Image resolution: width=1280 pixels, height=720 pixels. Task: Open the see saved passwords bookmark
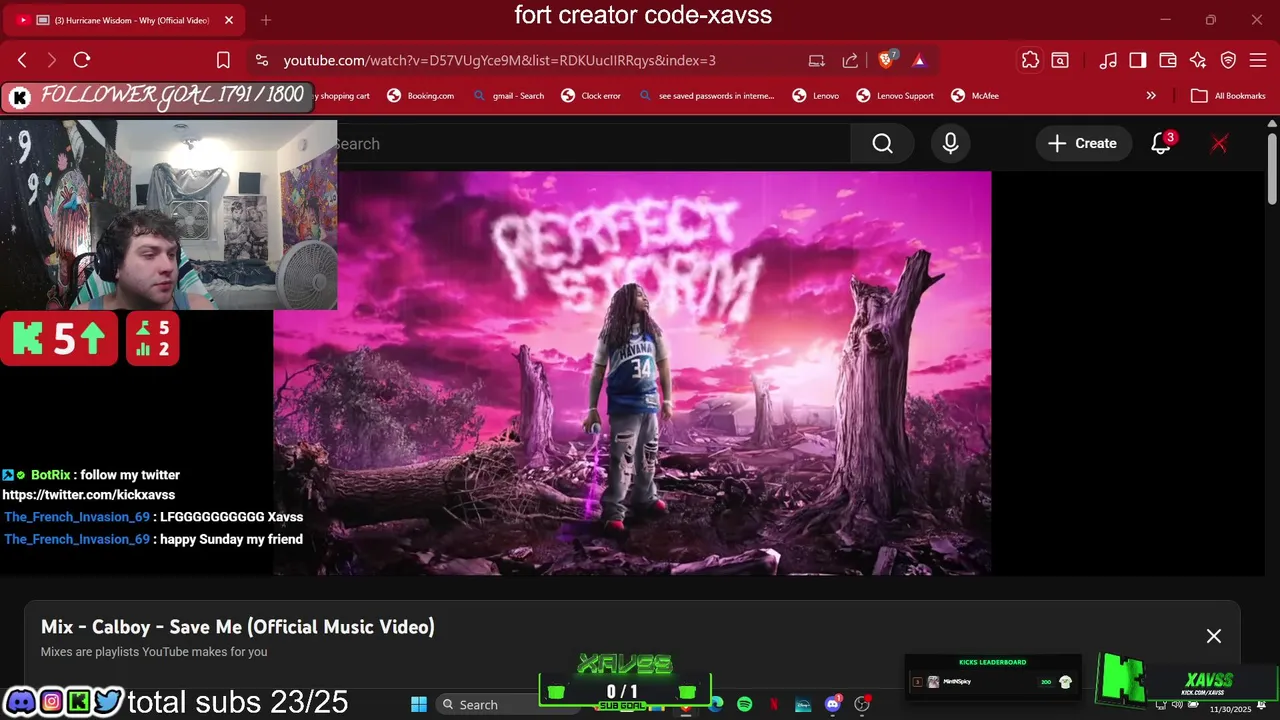point(708,96)
